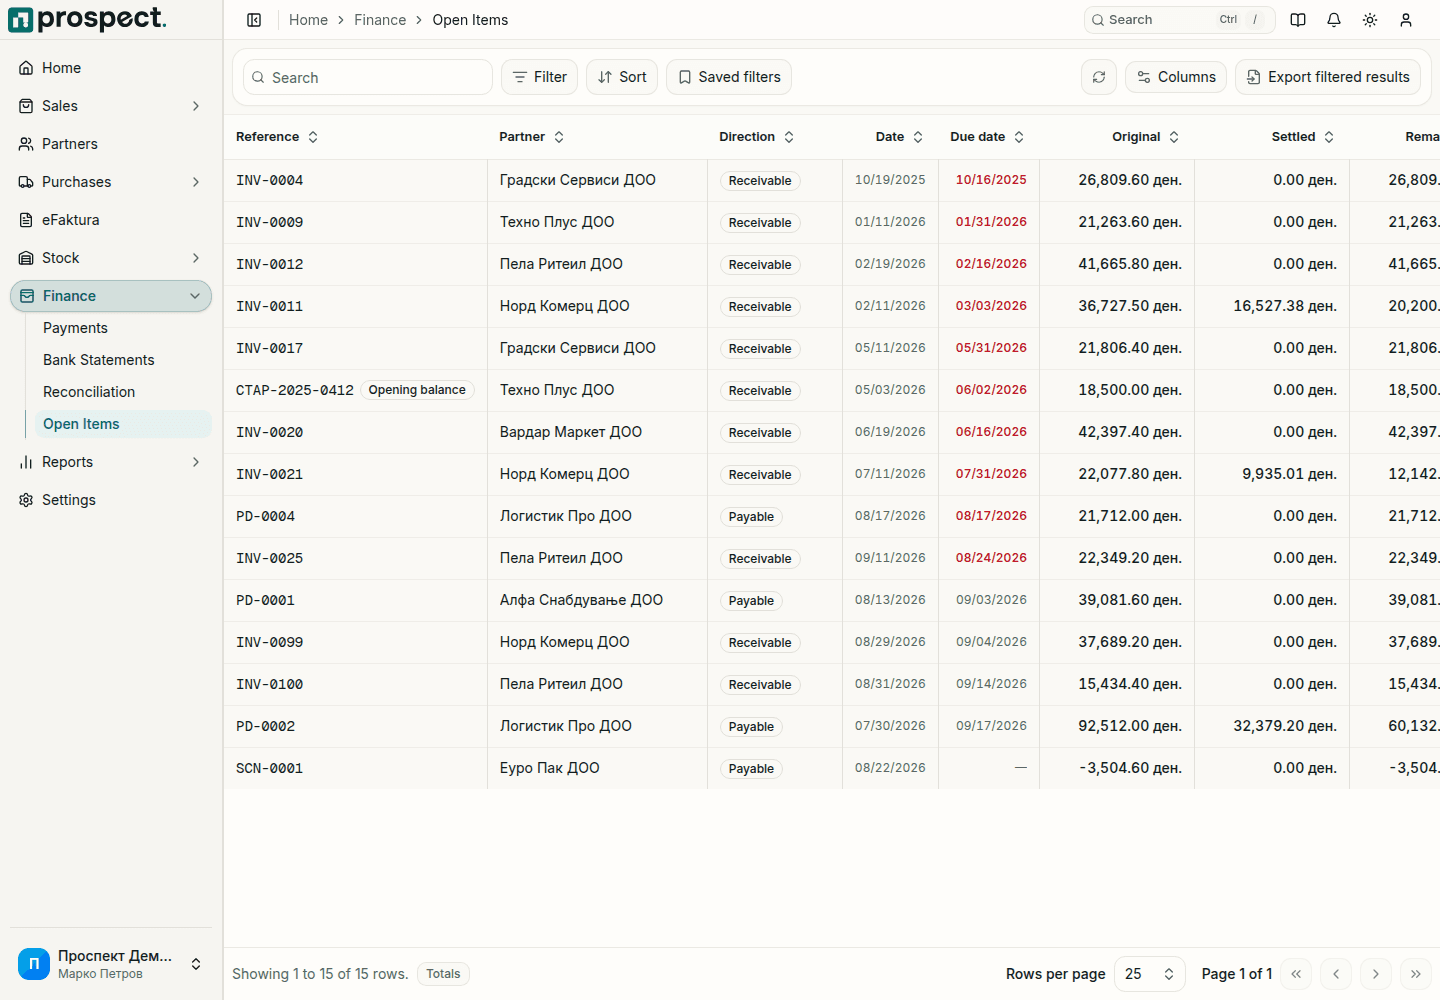
Task: Go to the previous page arrow
Action: pyautogui.click(x=1336, y=974)
